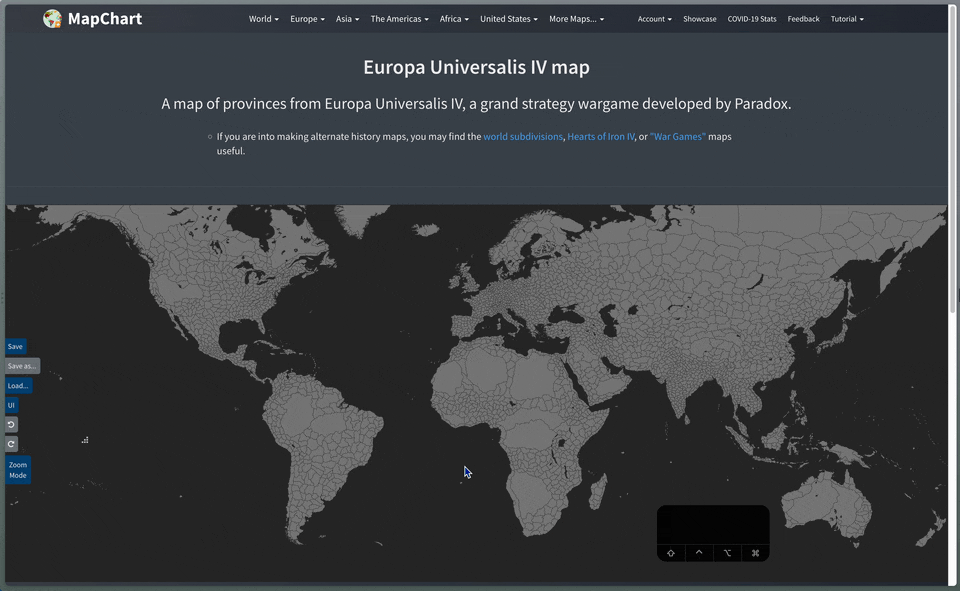
Task: Toggle the UI button on sidebar
Action: pyautogui.click(x=12, y=405)
